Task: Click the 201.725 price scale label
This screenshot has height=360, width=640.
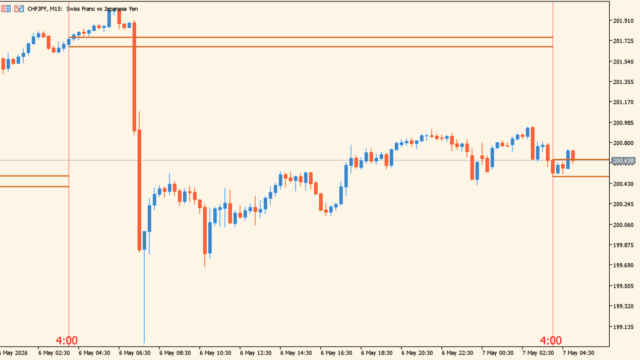Action: point(623,41)
